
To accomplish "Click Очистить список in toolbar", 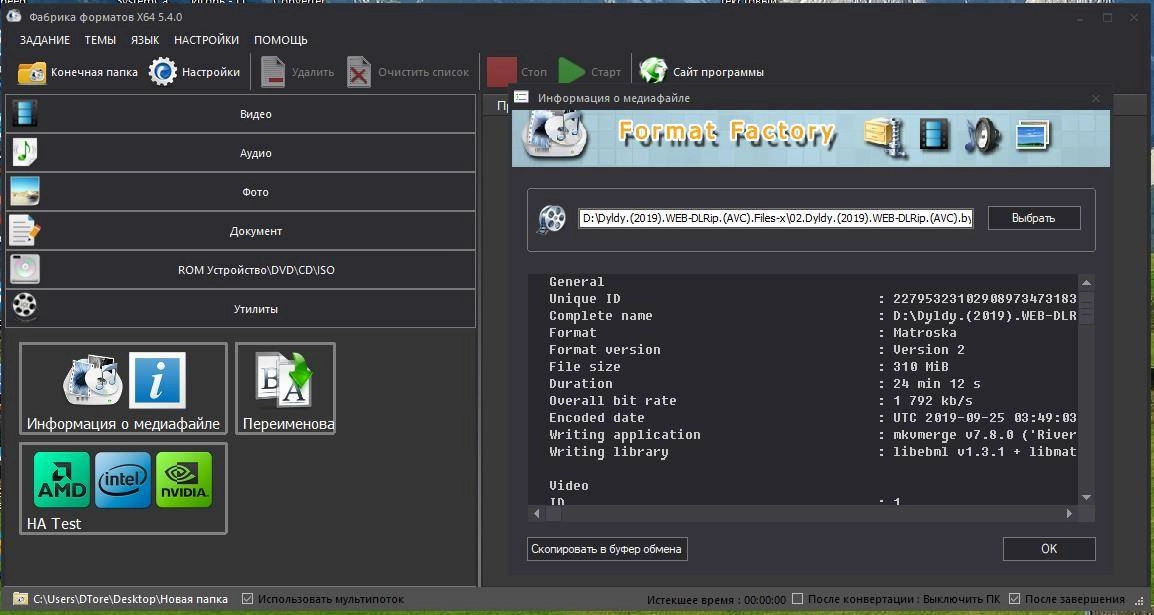I will coord(408,72).
